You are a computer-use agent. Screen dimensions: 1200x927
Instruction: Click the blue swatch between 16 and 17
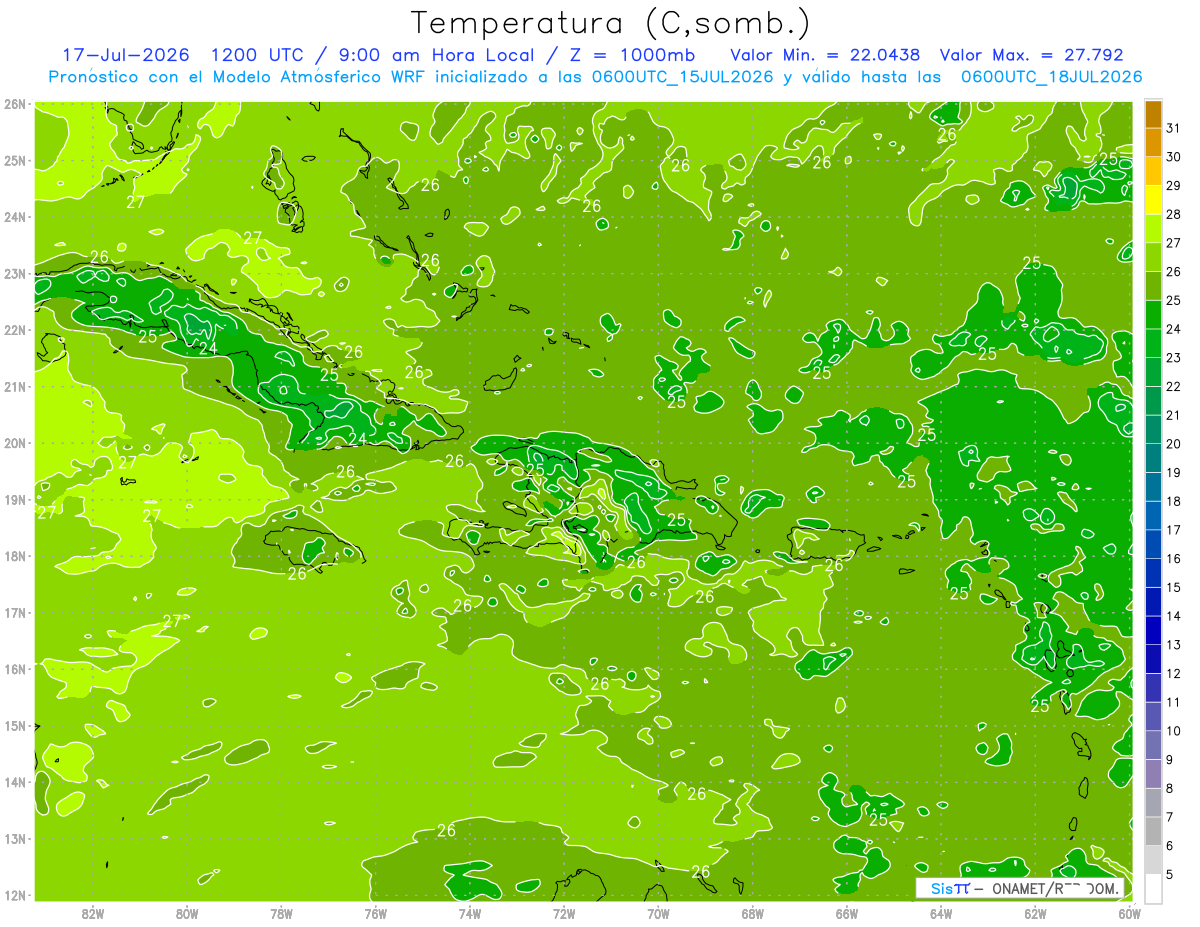tap(1153, 544)
